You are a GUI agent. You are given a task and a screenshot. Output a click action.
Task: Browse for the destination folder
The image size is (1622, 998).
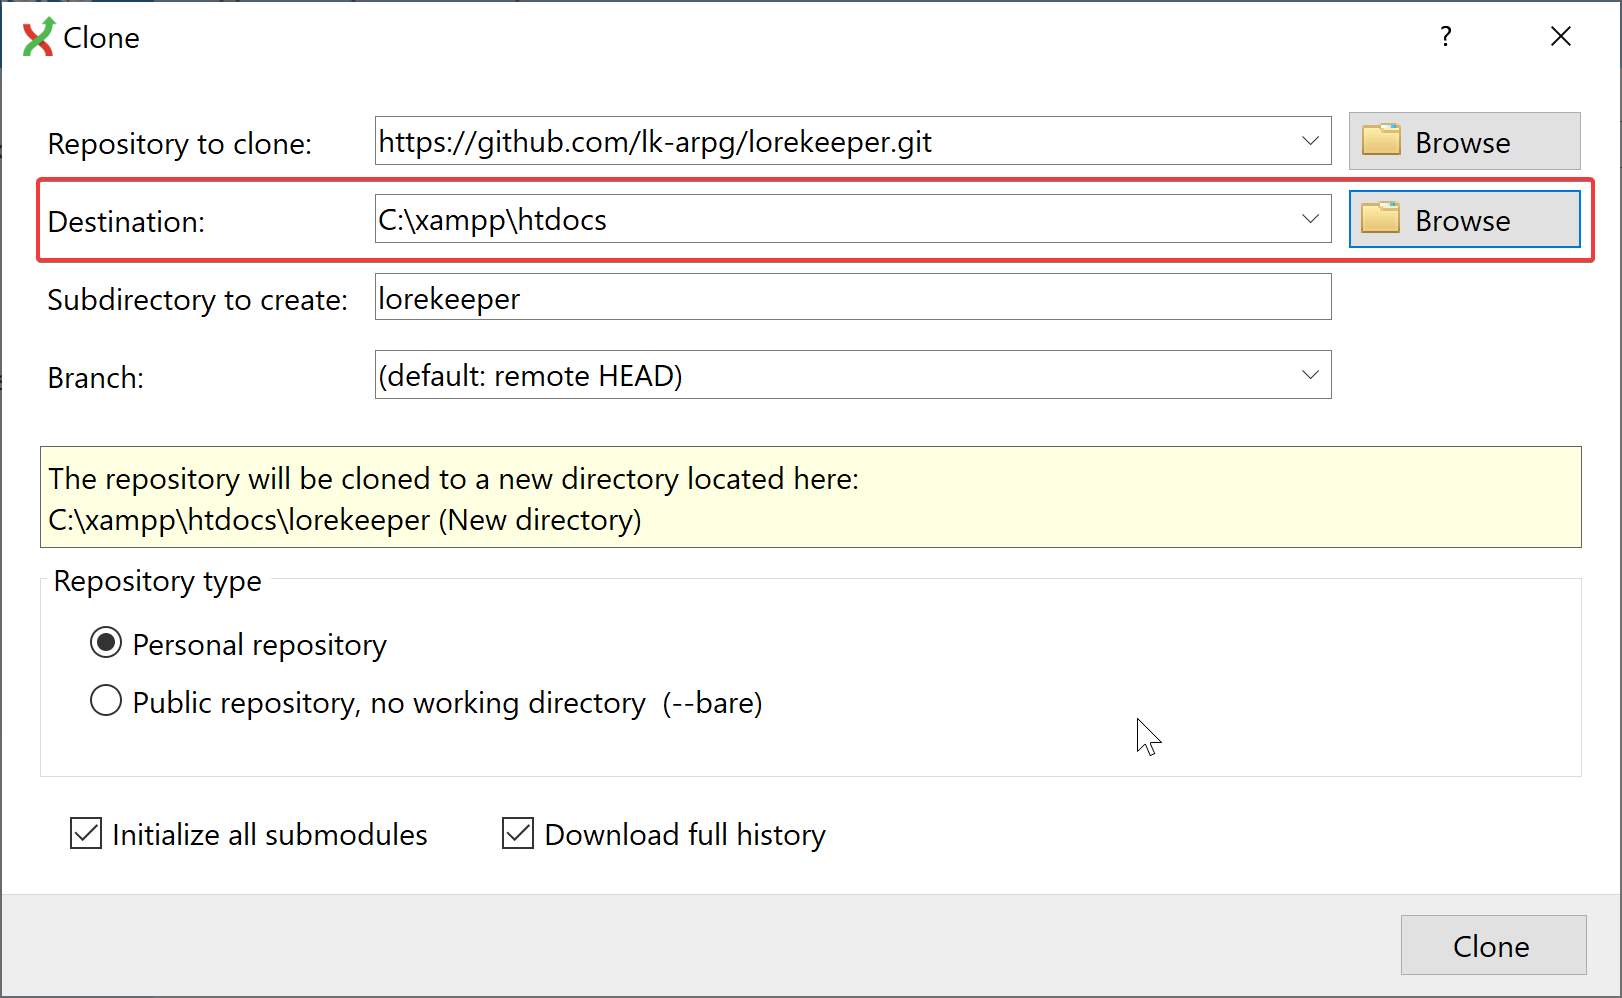(1462, 220)
